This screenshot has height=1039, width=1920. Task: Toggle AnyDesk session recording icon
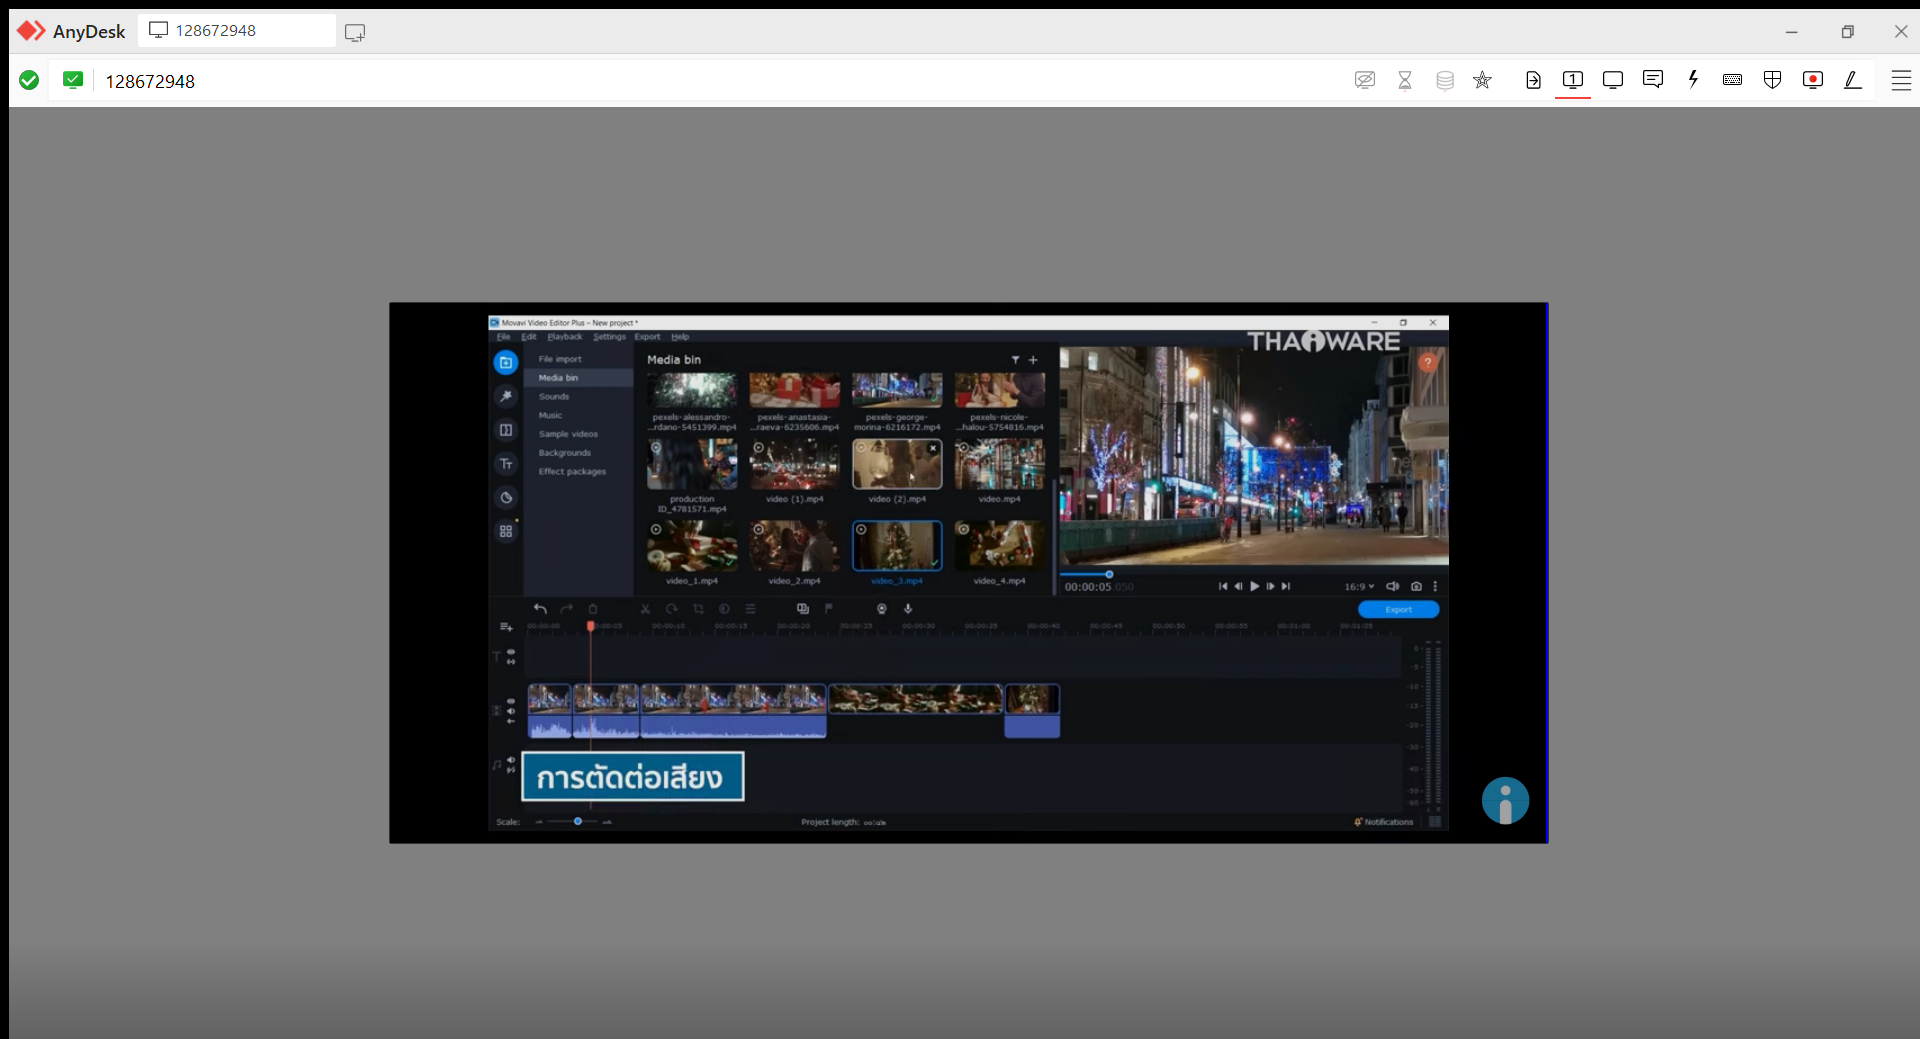[x=1812, y=80]
